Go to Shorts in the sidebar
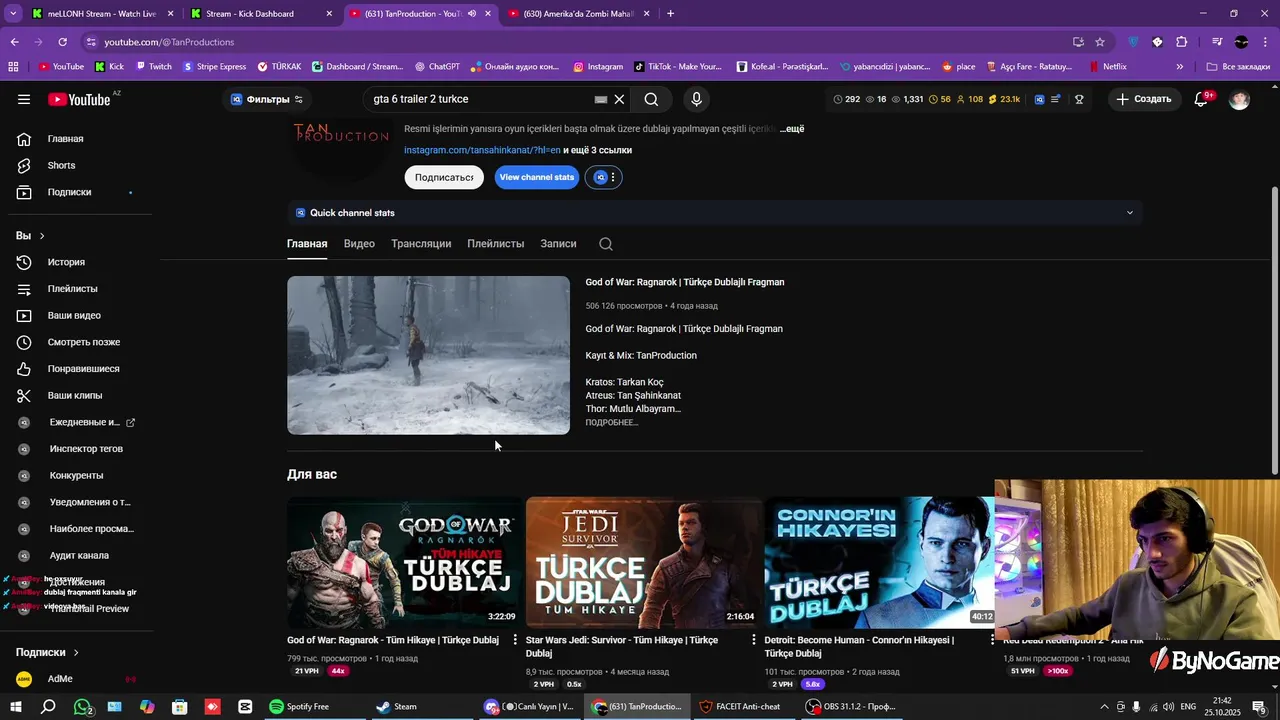The height and width of the screenshot is (720, 1280). click(x=61, y=165)
